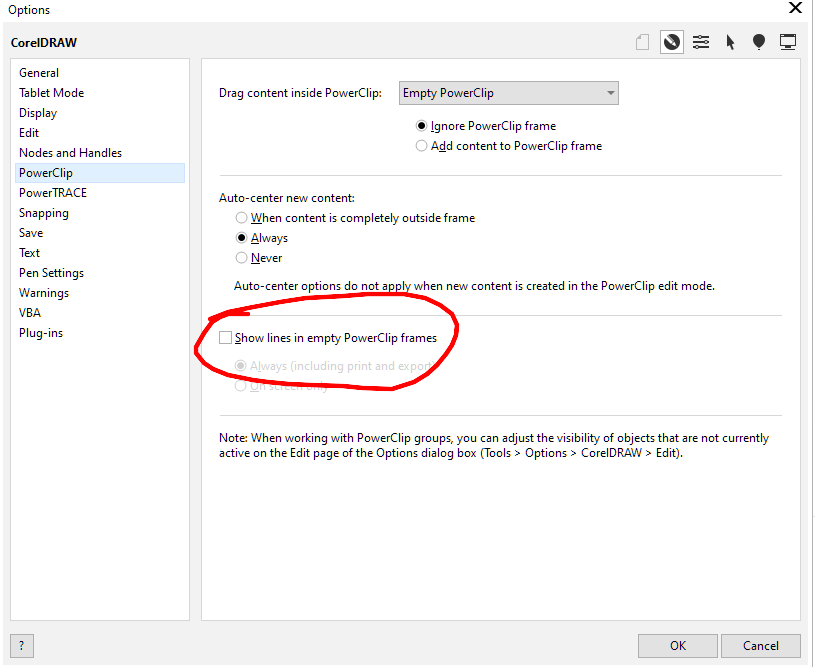Open the Document options icon
The width and height of the screenshot is (815, 667).
click(642, 42)
